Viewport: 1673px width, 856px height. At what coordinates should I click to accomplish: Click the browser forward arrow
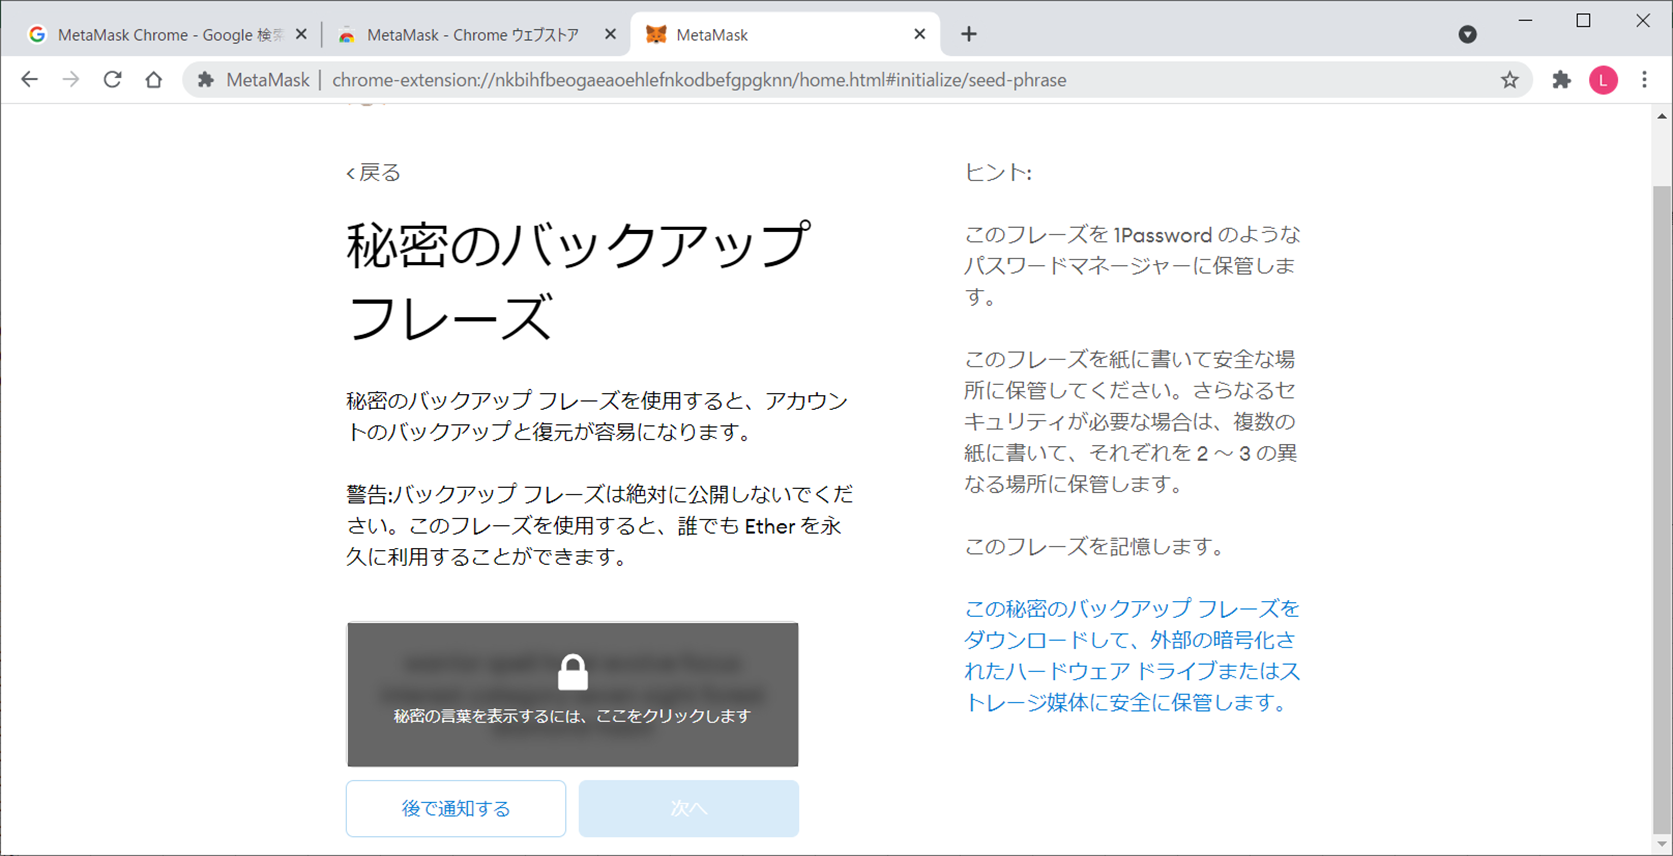click(x=71, y=80)
